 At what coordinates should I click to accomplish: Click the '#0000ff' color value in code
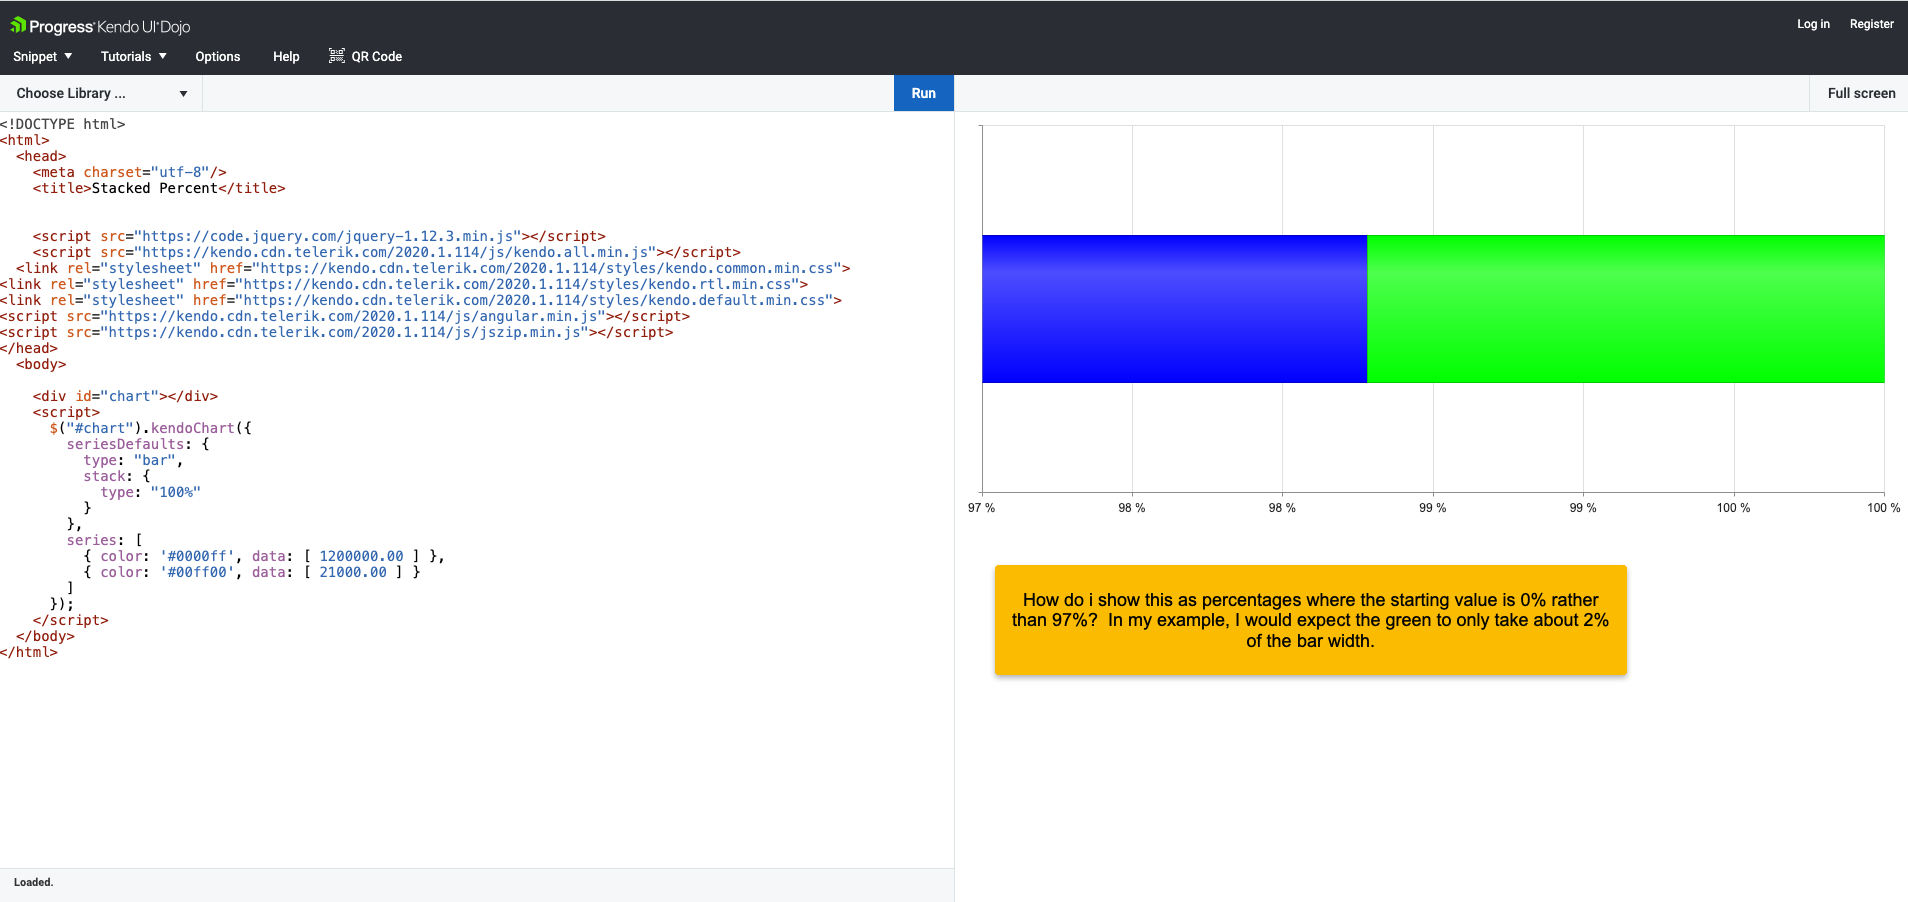pyautogui.click(x=196, y=556)
